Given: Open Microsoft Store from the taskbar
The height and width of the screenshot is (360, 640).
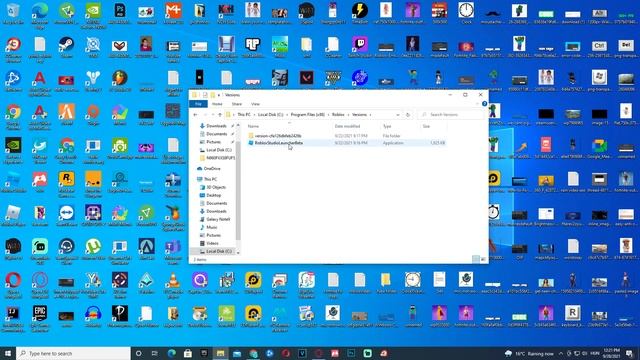Looking at the screenshot, I should pos(187,353).
